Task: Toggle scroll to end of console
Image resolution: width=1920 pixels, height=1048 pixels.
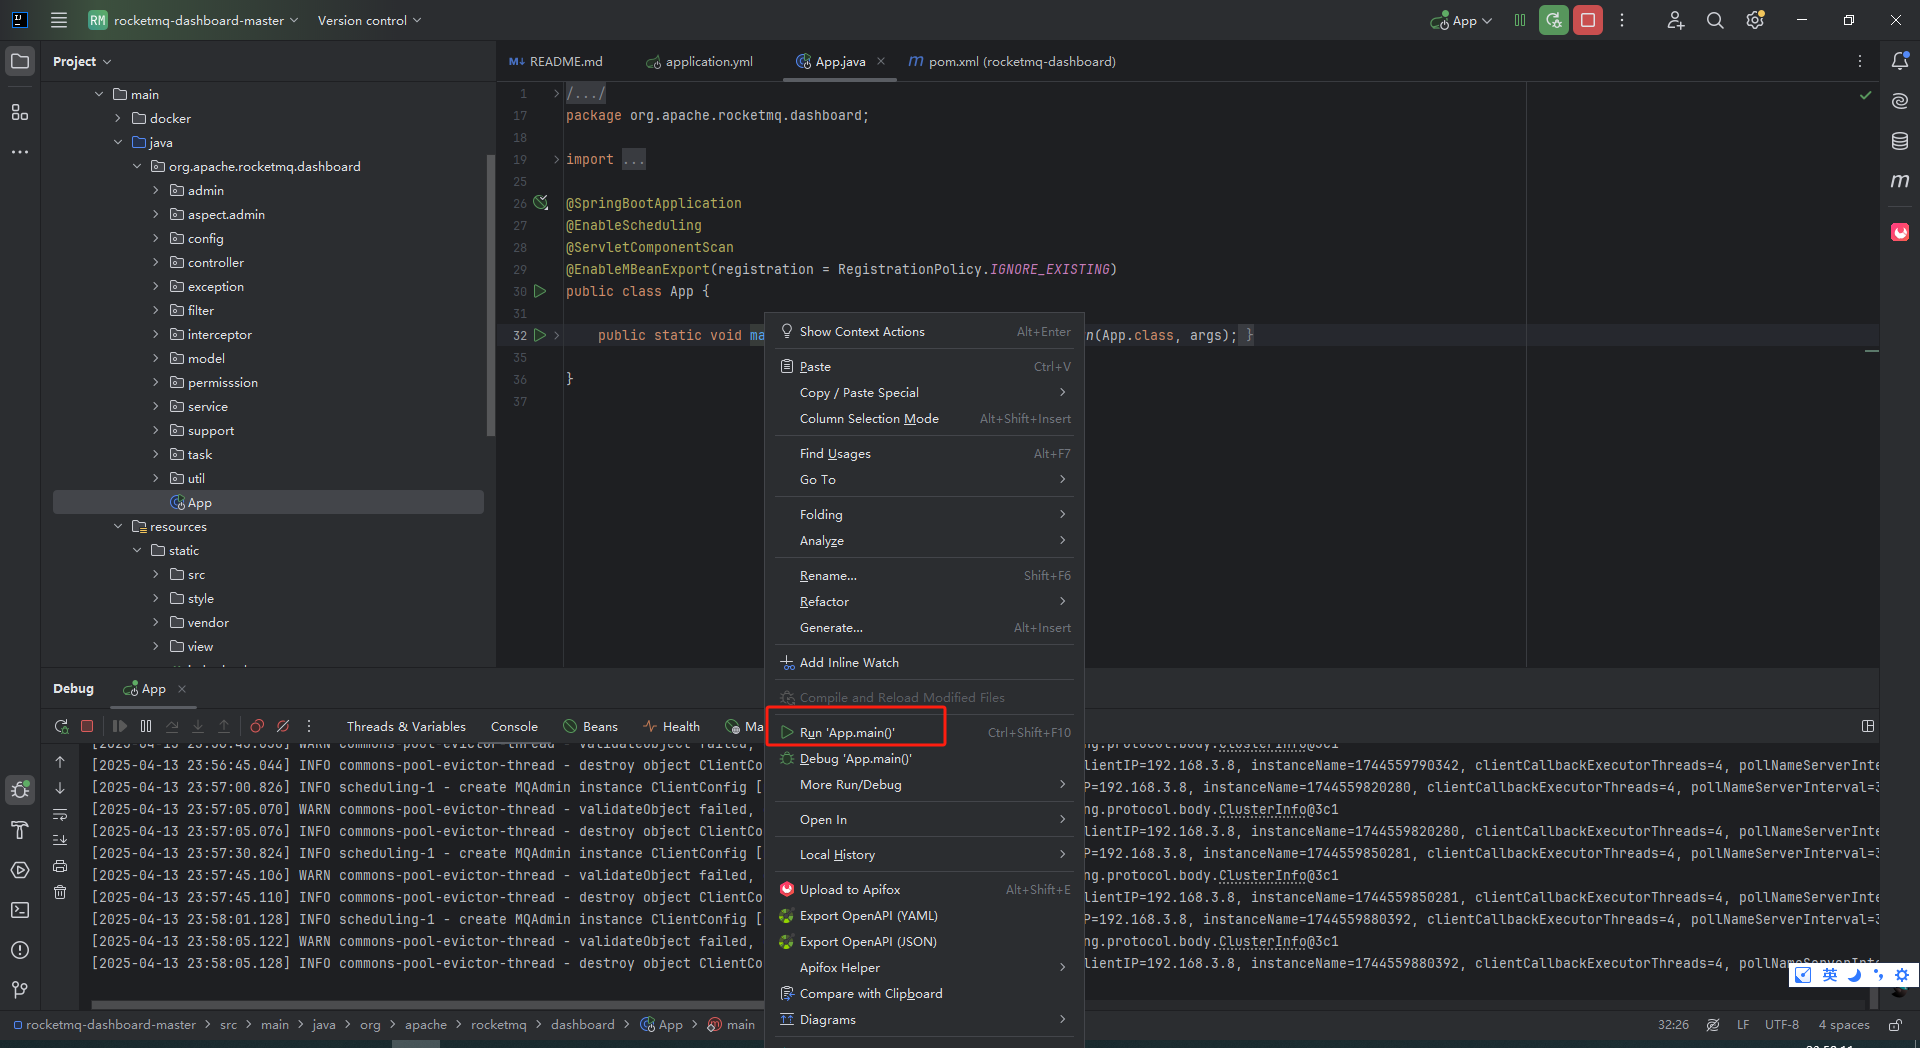Action: point(60,840)
